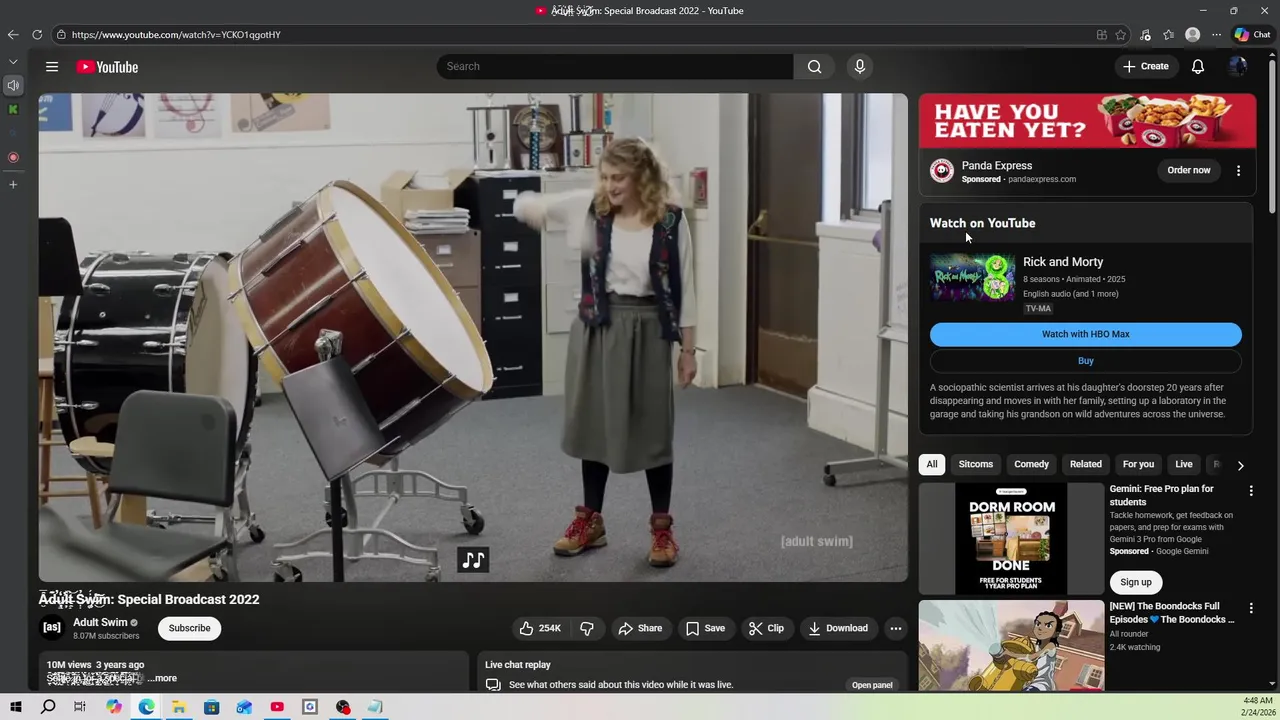Switch to the red circle sidebar tab
Viewport: 1280px width, 720px height.
click(13, 157)
